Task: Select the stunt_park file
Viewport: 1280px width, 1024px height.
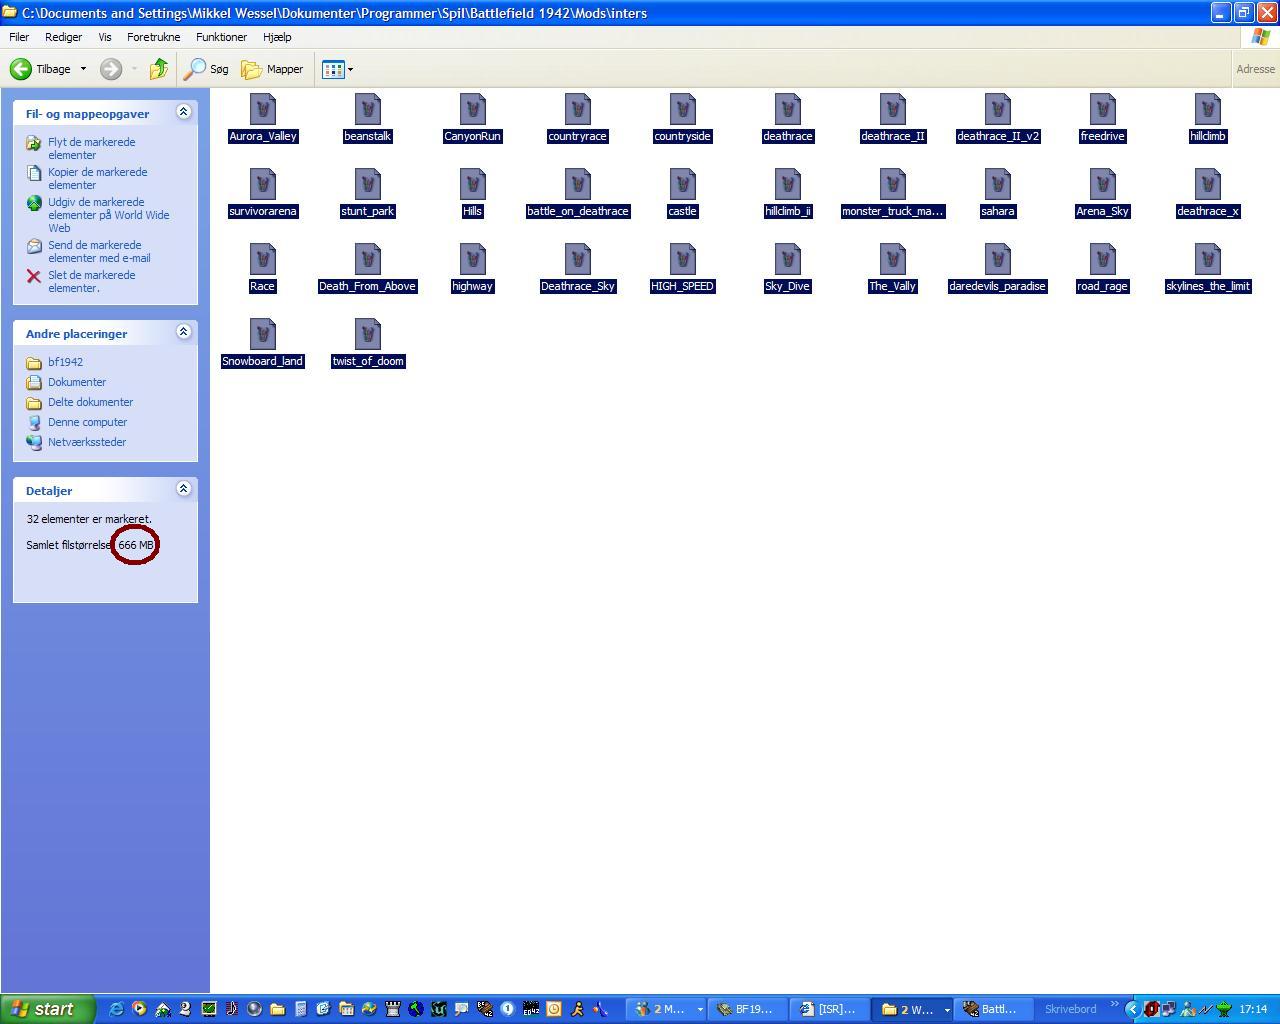Action: click(x=367, y=193)
